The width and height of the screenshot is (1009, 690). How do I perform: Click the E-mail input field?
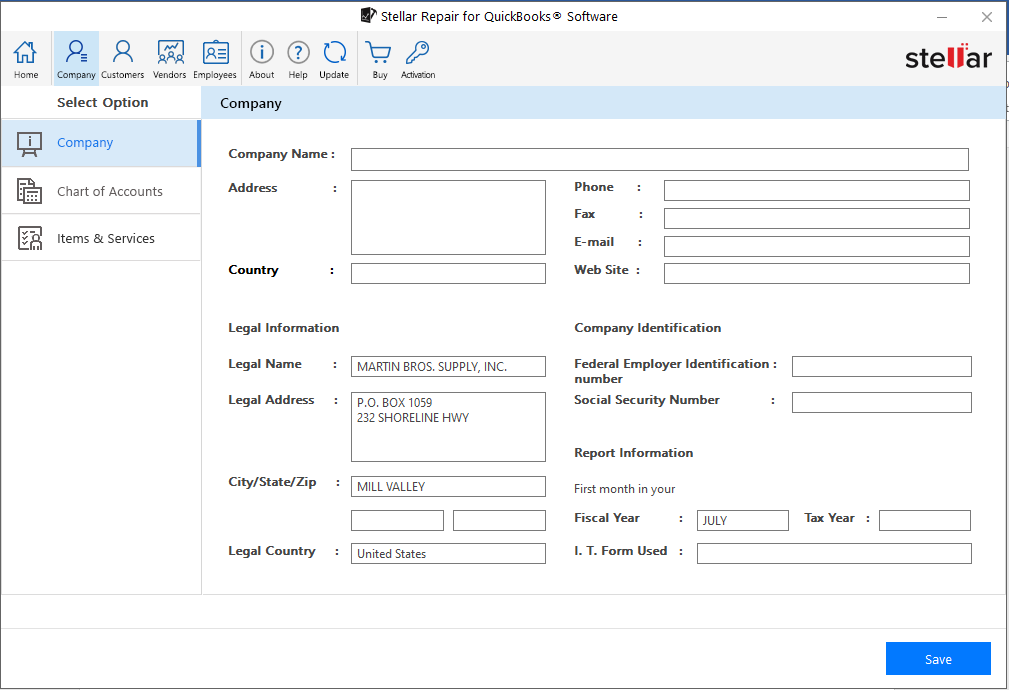[817, 247]
